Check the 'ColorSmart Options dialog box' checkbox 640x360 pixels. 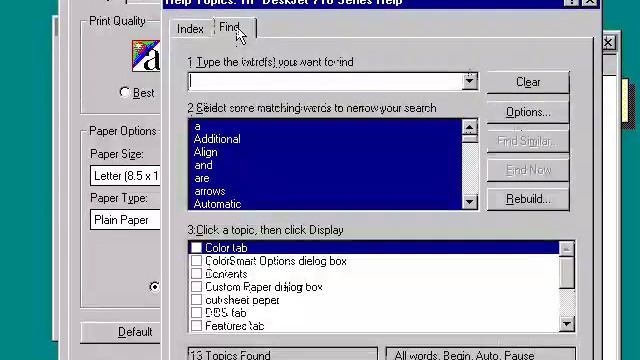[x=196, y=260]
